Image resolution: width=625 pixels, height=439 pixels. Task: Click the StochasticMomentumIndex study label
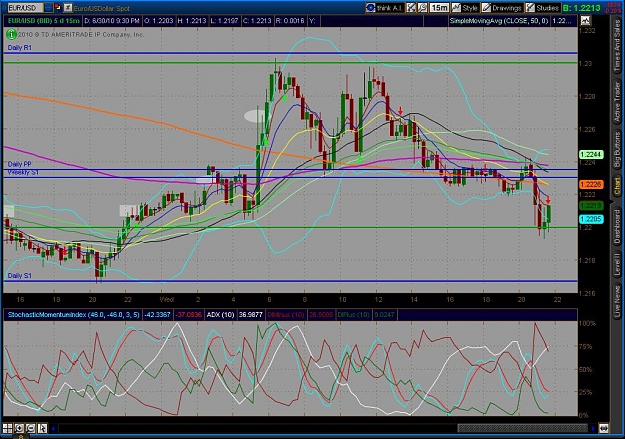point(73,315)
